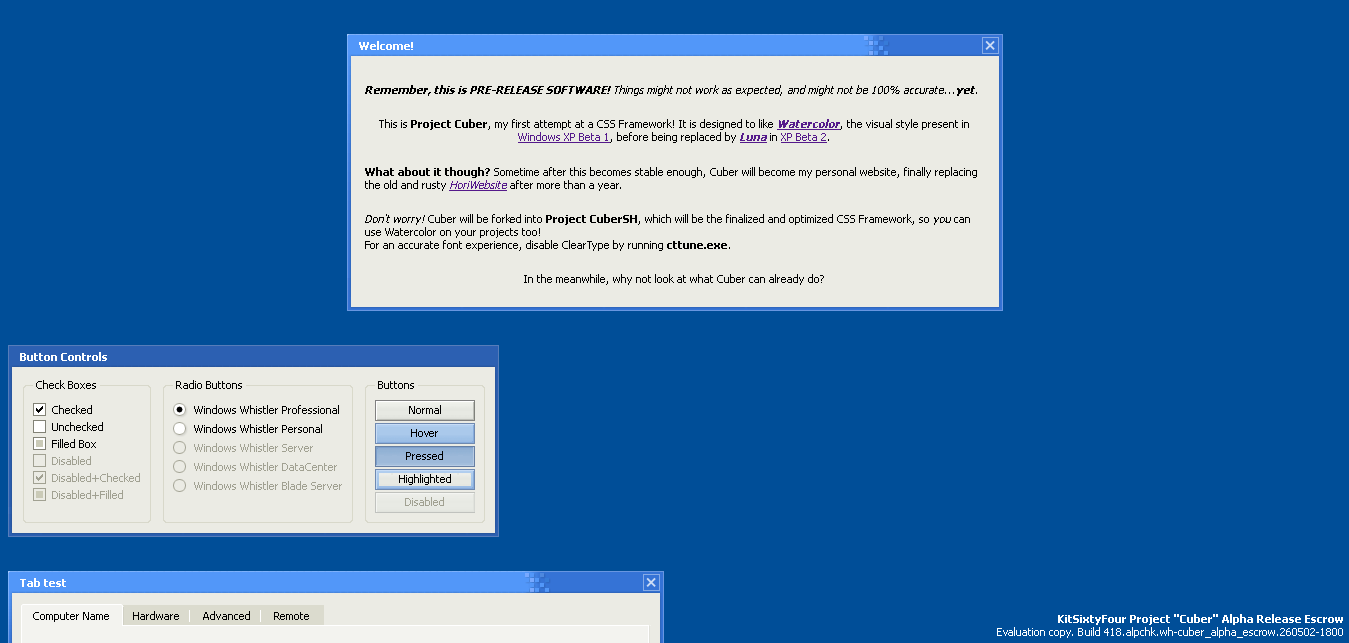Click the Normal button

425,410
